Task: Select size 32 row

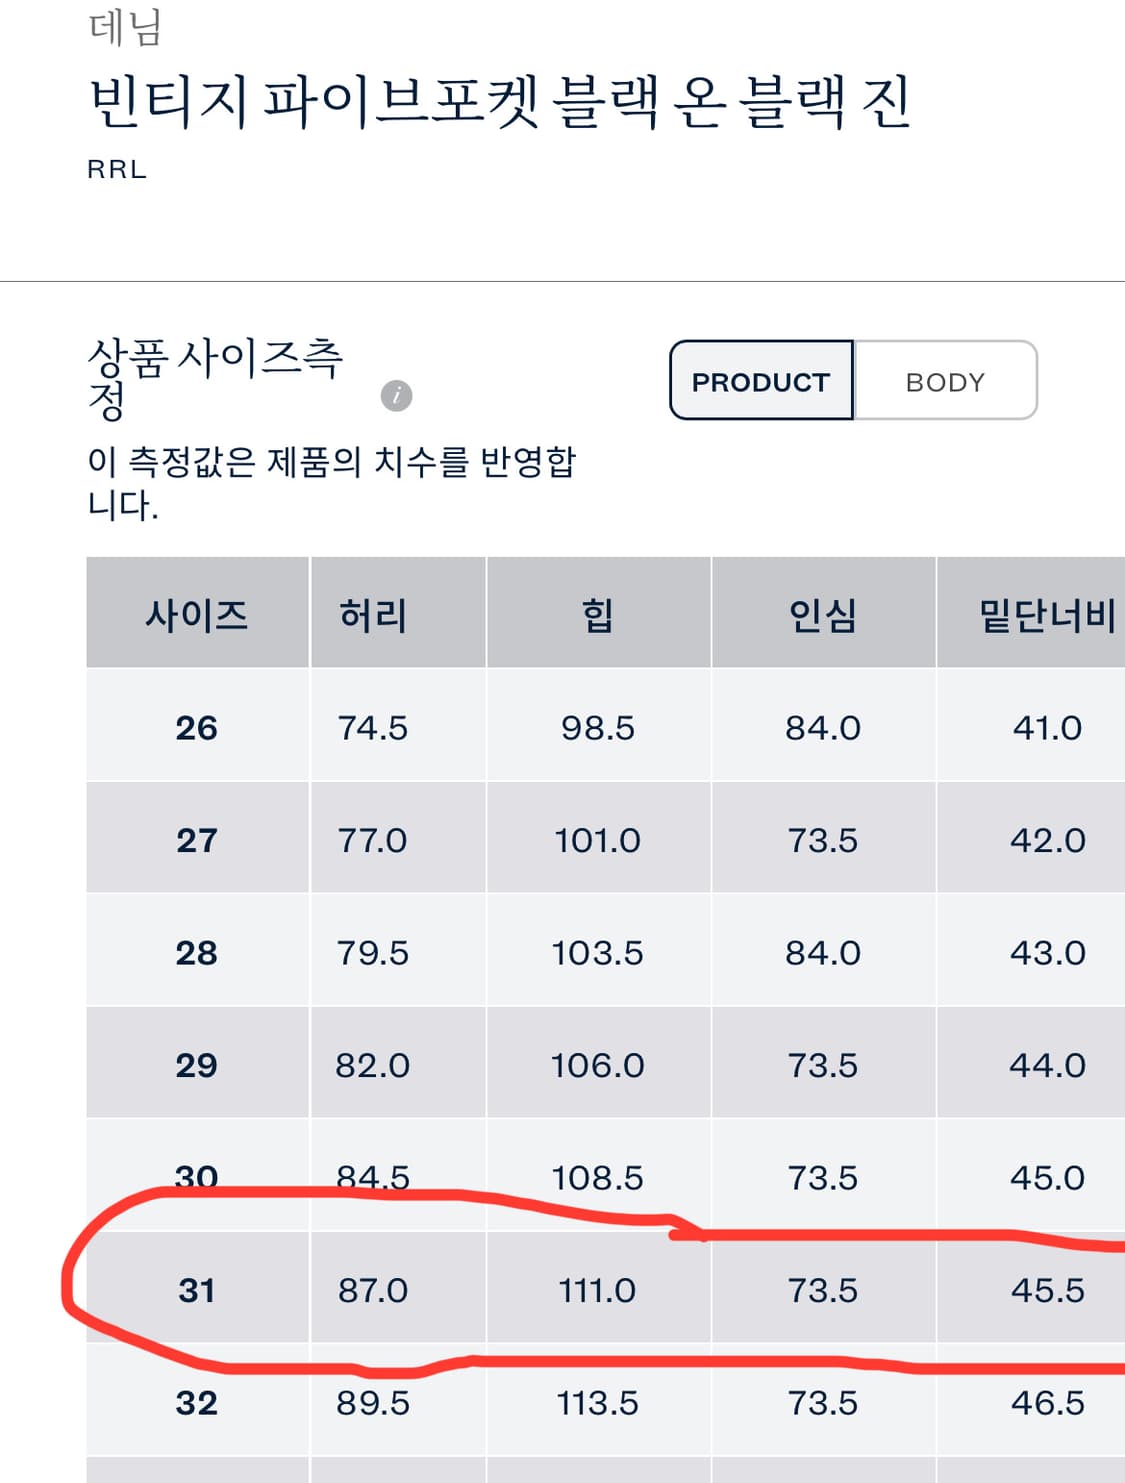Action: click(x=197, y=1403)
